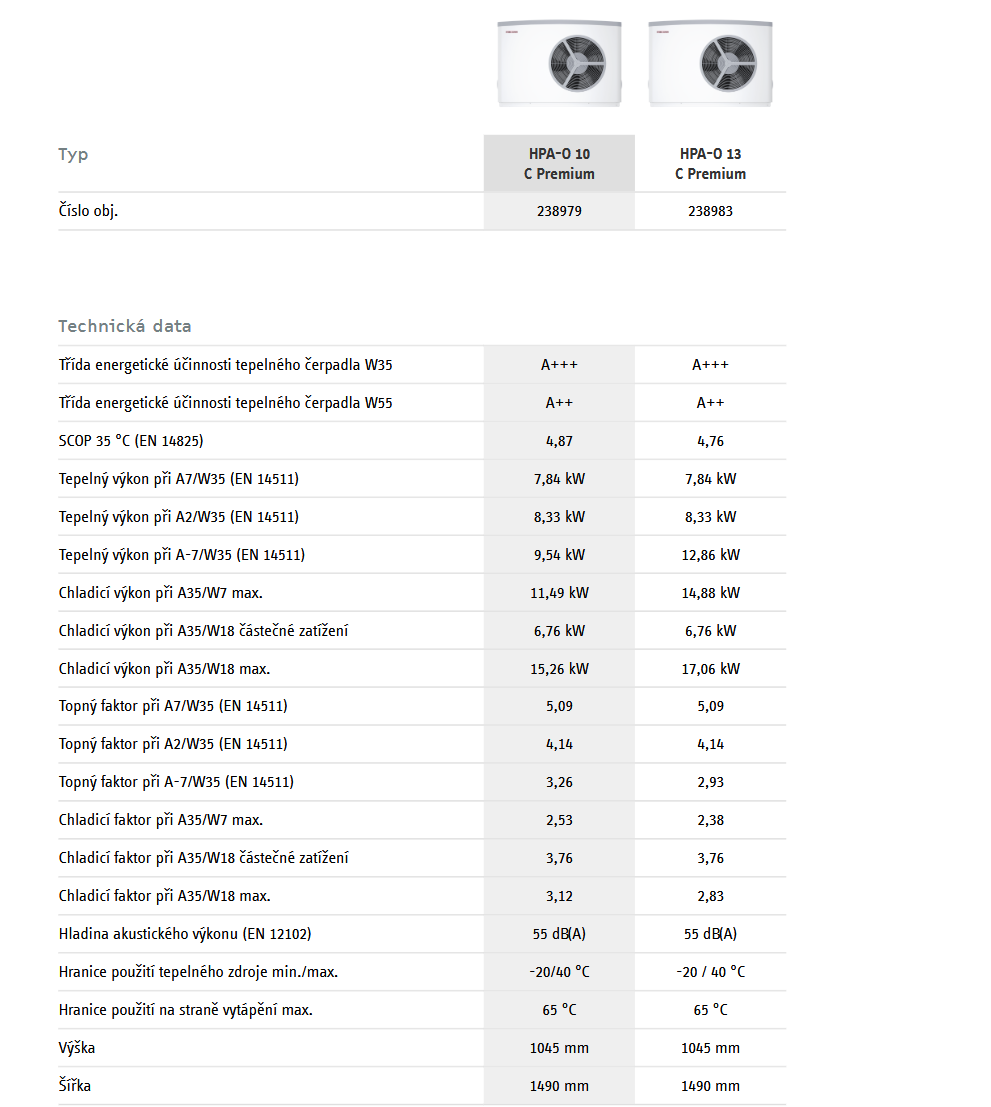This screenshot has width=991, height=1107.
Task: Click the SCOP 35 °C (EN 14825) label
Action: coord(131,441)
